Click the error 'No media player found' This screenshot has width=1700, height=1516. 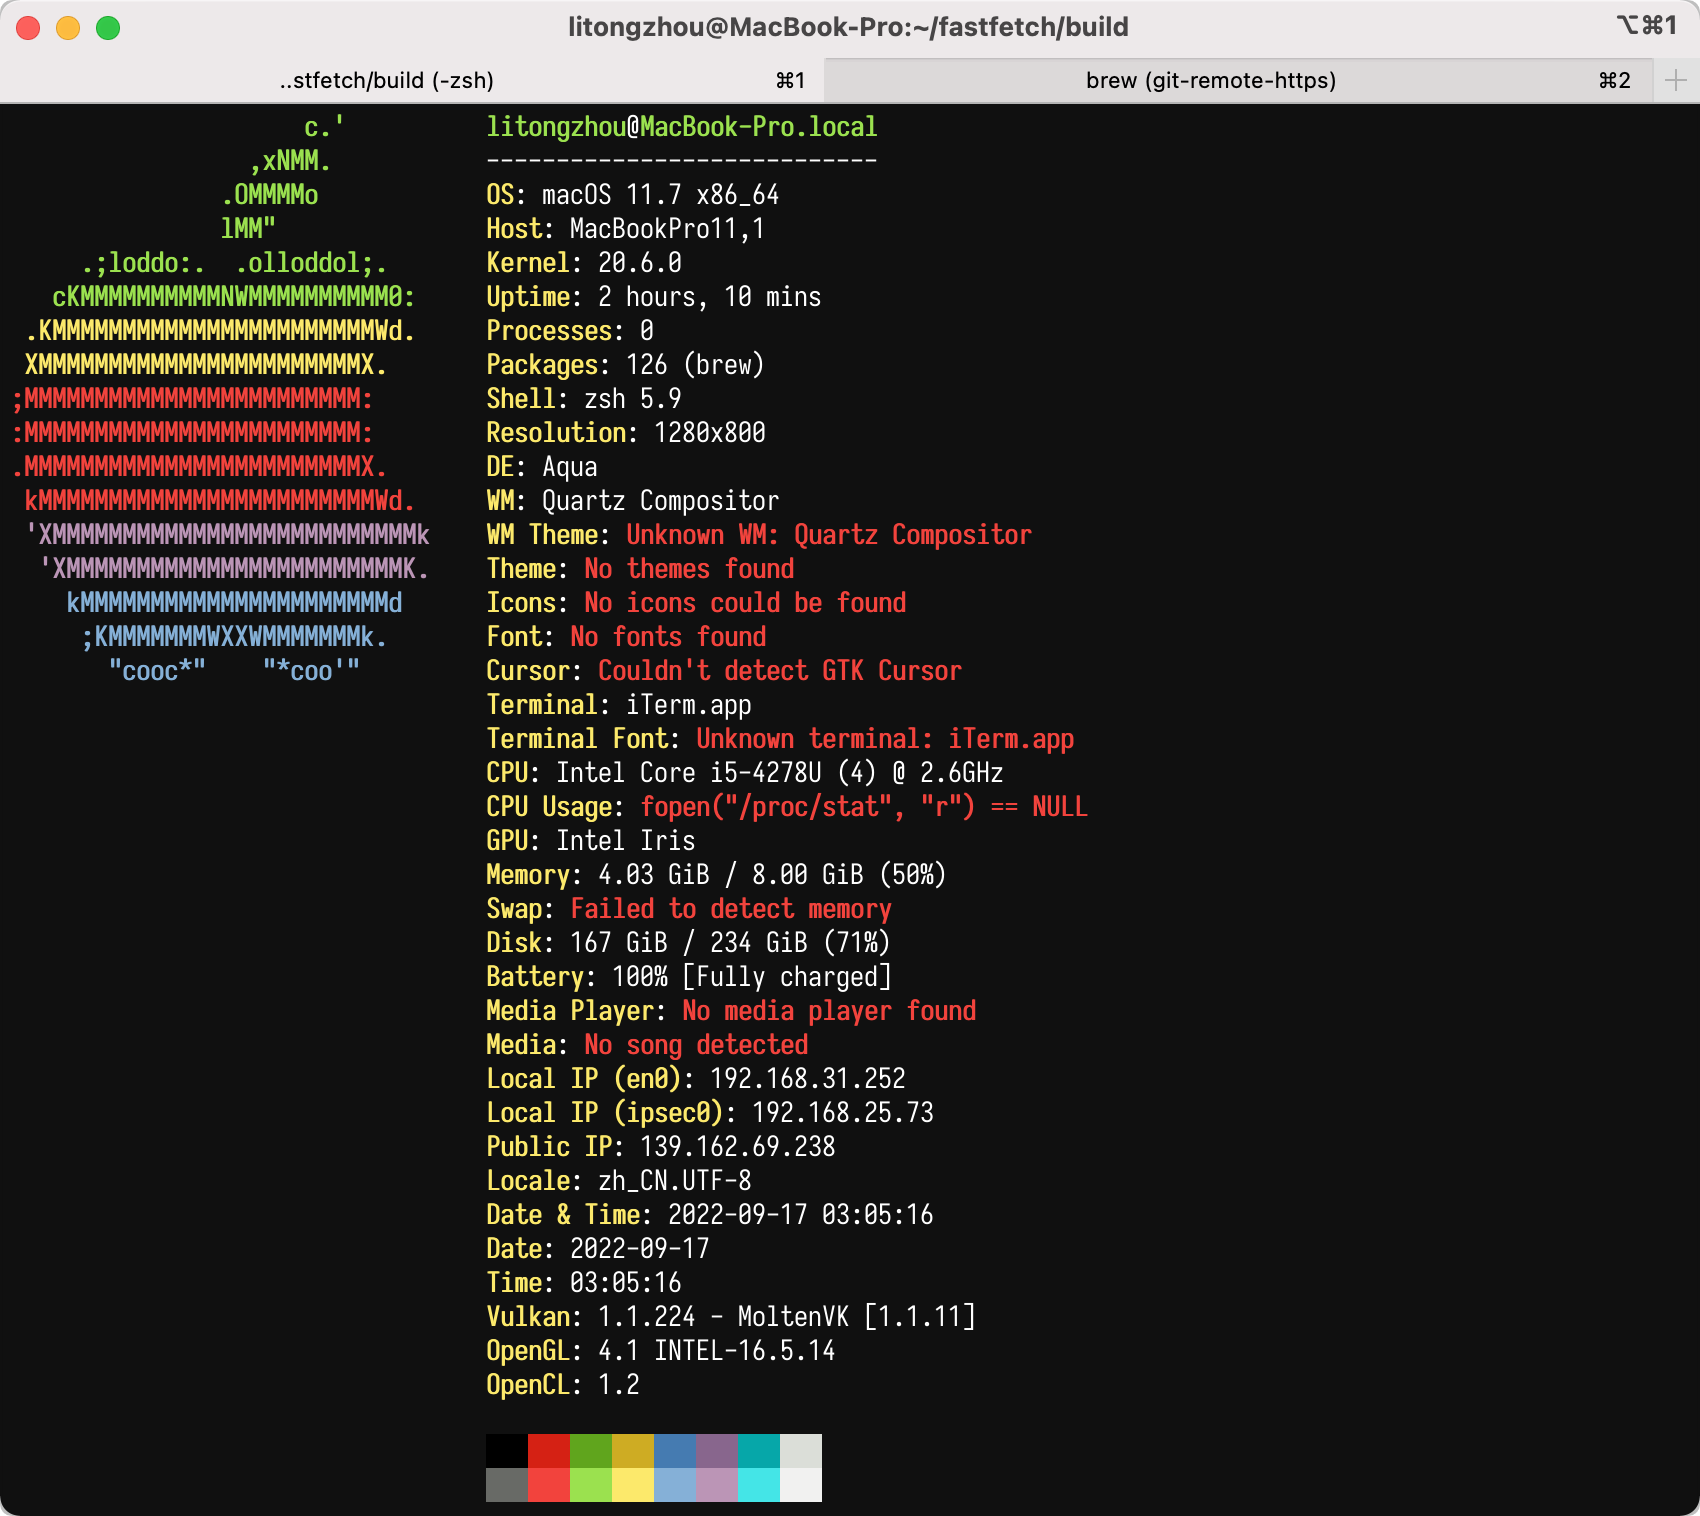coord(829,1011)
